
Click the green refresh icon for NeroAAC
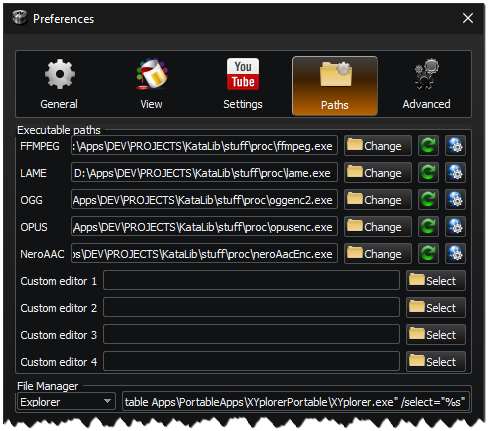[428, 254]
